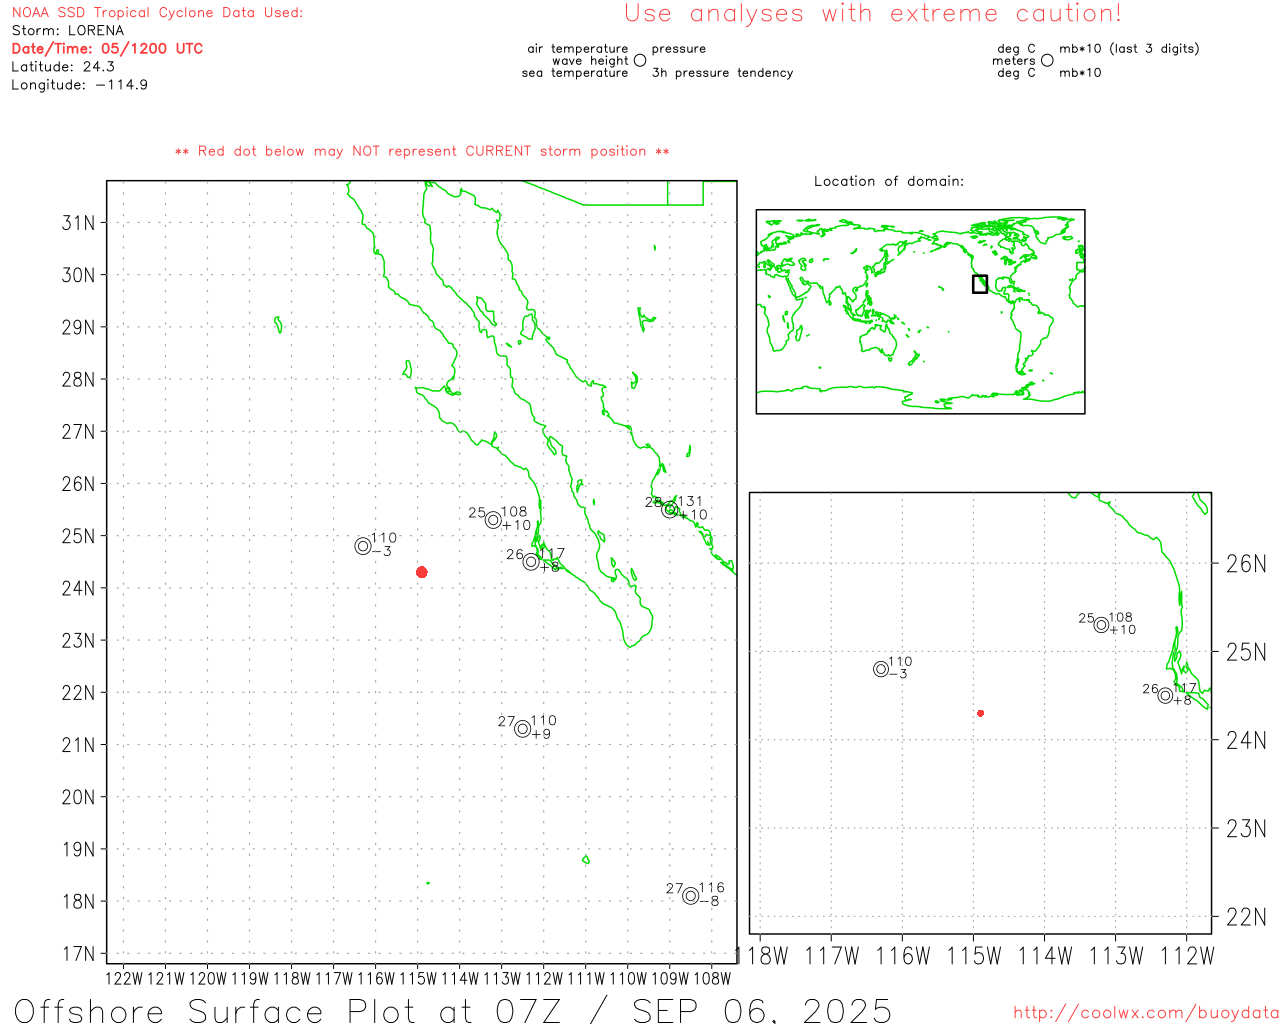This screenshot has height=1024, width=1280.
Task: Click 'sea temperature' legend label
Action: click(x=575, y=73)
